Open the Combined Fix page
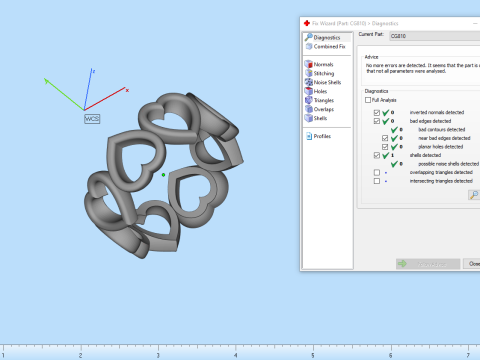The image size is (480, 360). tap(326, 47)
